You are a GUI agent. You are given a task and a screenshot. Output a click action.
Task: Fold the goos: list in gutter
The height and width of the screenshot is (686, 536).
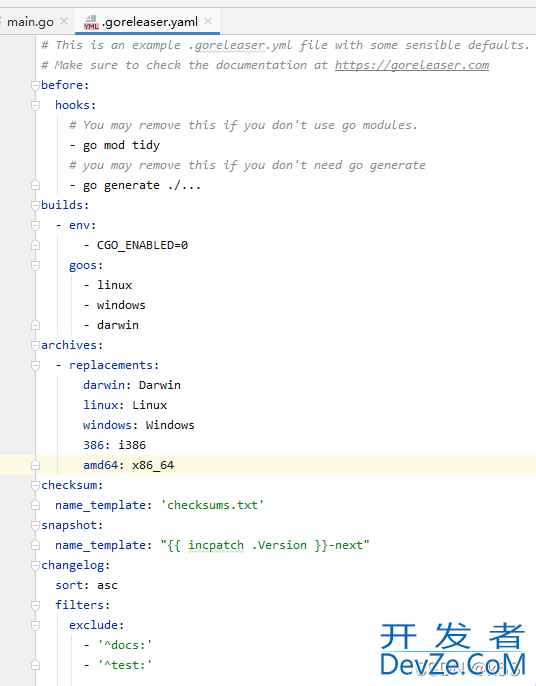point(35,266)
